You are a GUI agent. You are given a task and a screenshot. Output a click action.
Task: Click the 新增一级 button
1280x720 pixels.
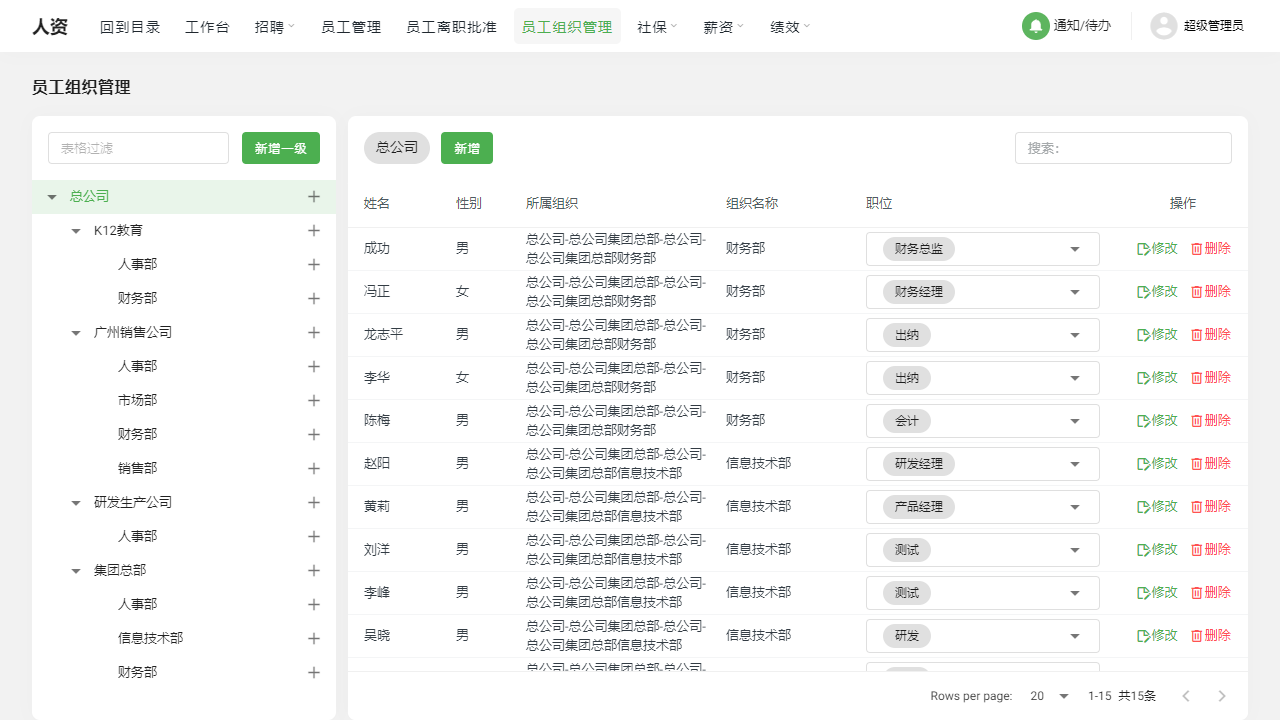pos(280,147)
